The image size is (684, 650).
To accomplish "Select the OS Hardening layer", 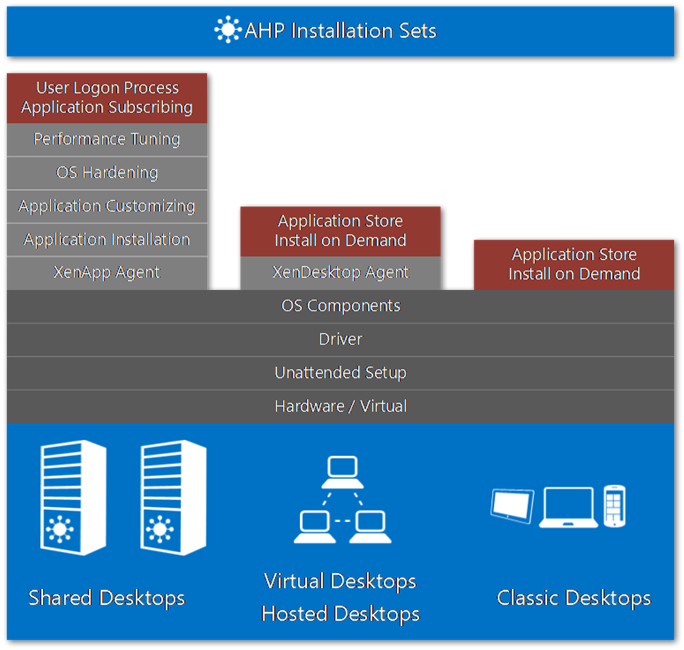I will pyautogui.click(x=107, y=173).
